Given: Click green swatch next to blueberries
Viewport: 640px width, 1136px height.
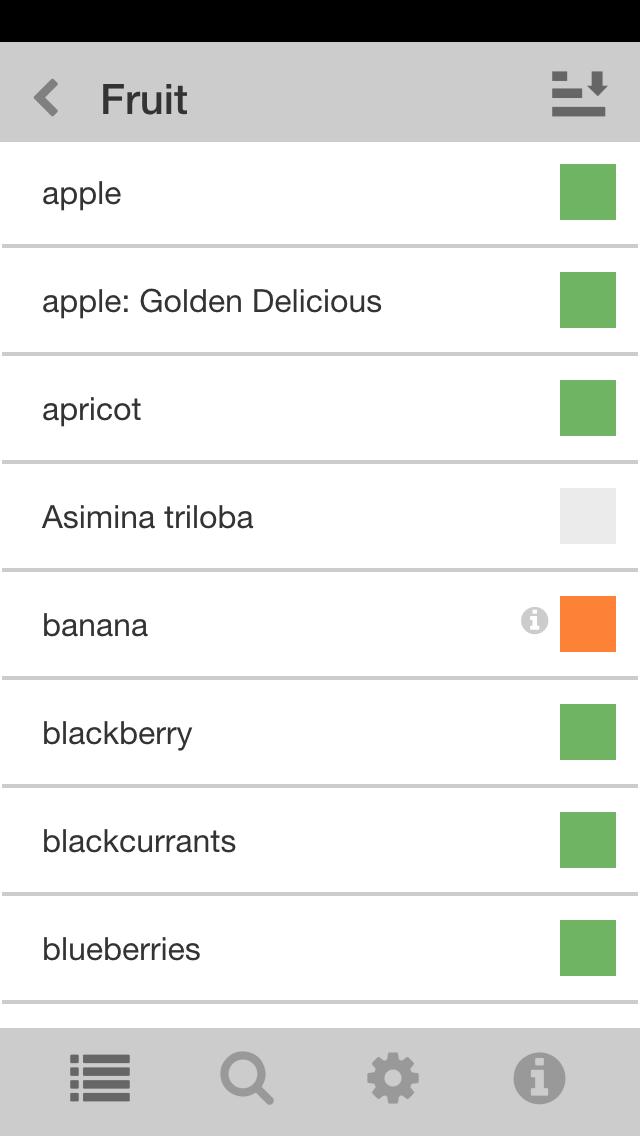Looking at the screenshot, I should [587, 948].
